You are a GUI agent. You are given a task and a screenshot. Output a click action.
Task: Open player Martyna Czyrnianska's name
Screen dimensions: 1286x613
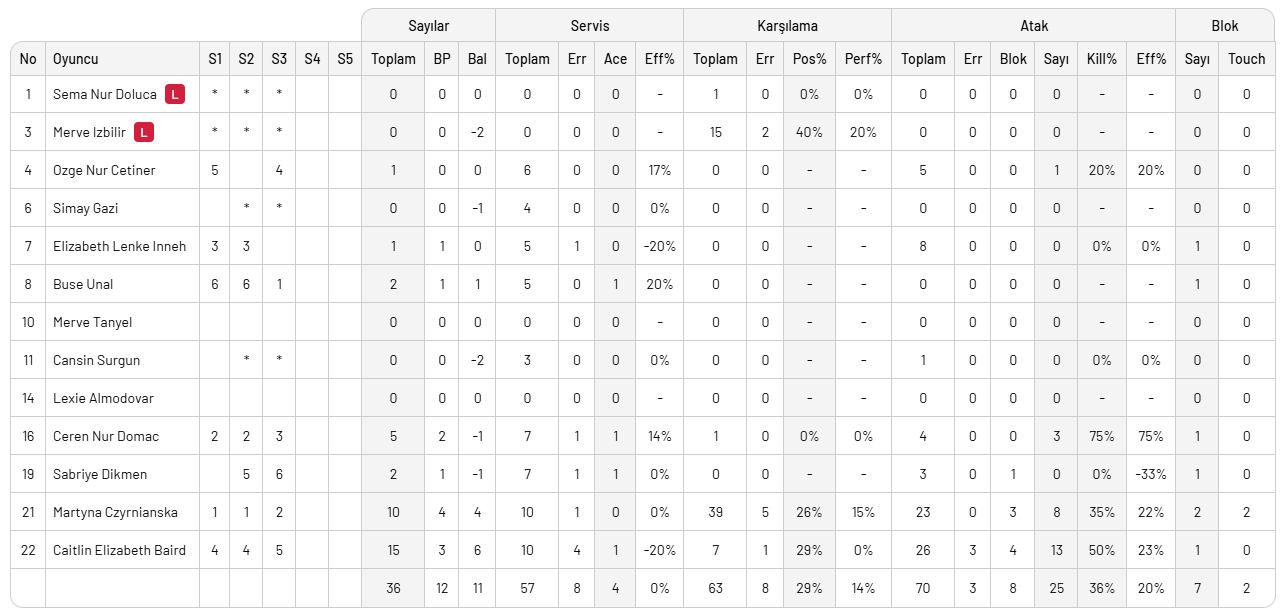point(115,512)
